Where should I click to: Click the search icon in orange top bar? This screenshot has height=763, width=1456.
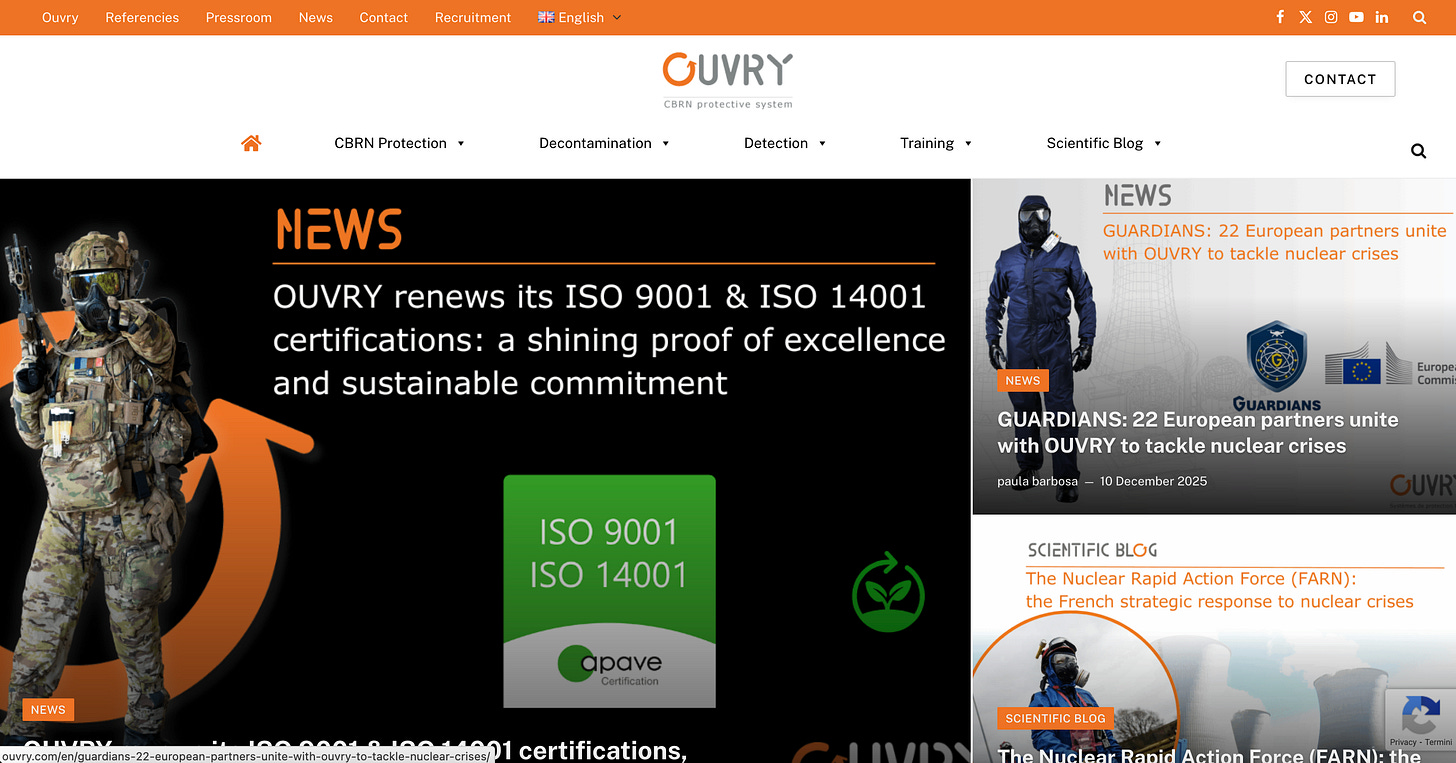[1419, 17]
